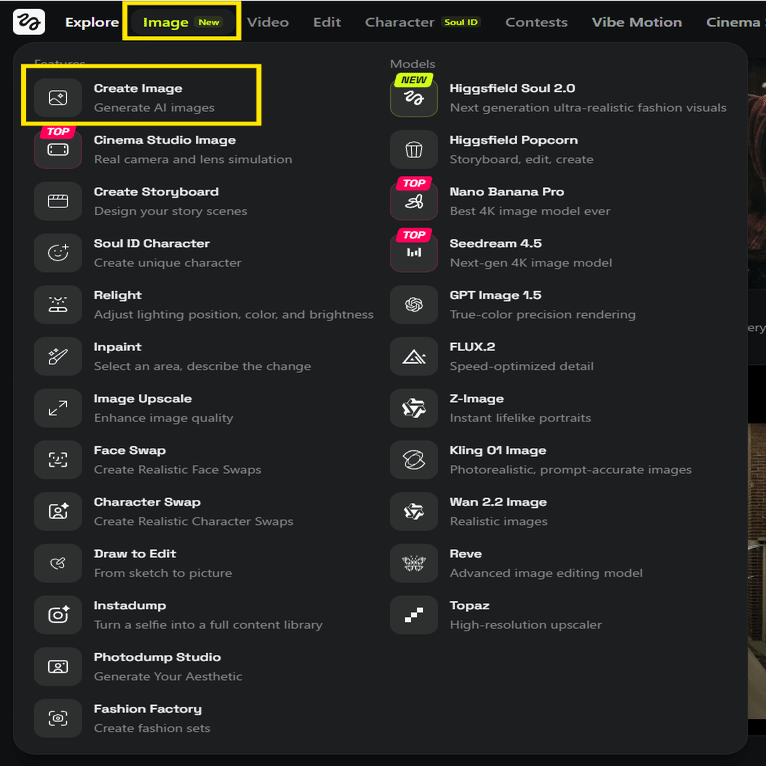The image size is (766, 766).
Task: Click the GPT Image 1.5 icon
Action: click(x=414, y=305)
